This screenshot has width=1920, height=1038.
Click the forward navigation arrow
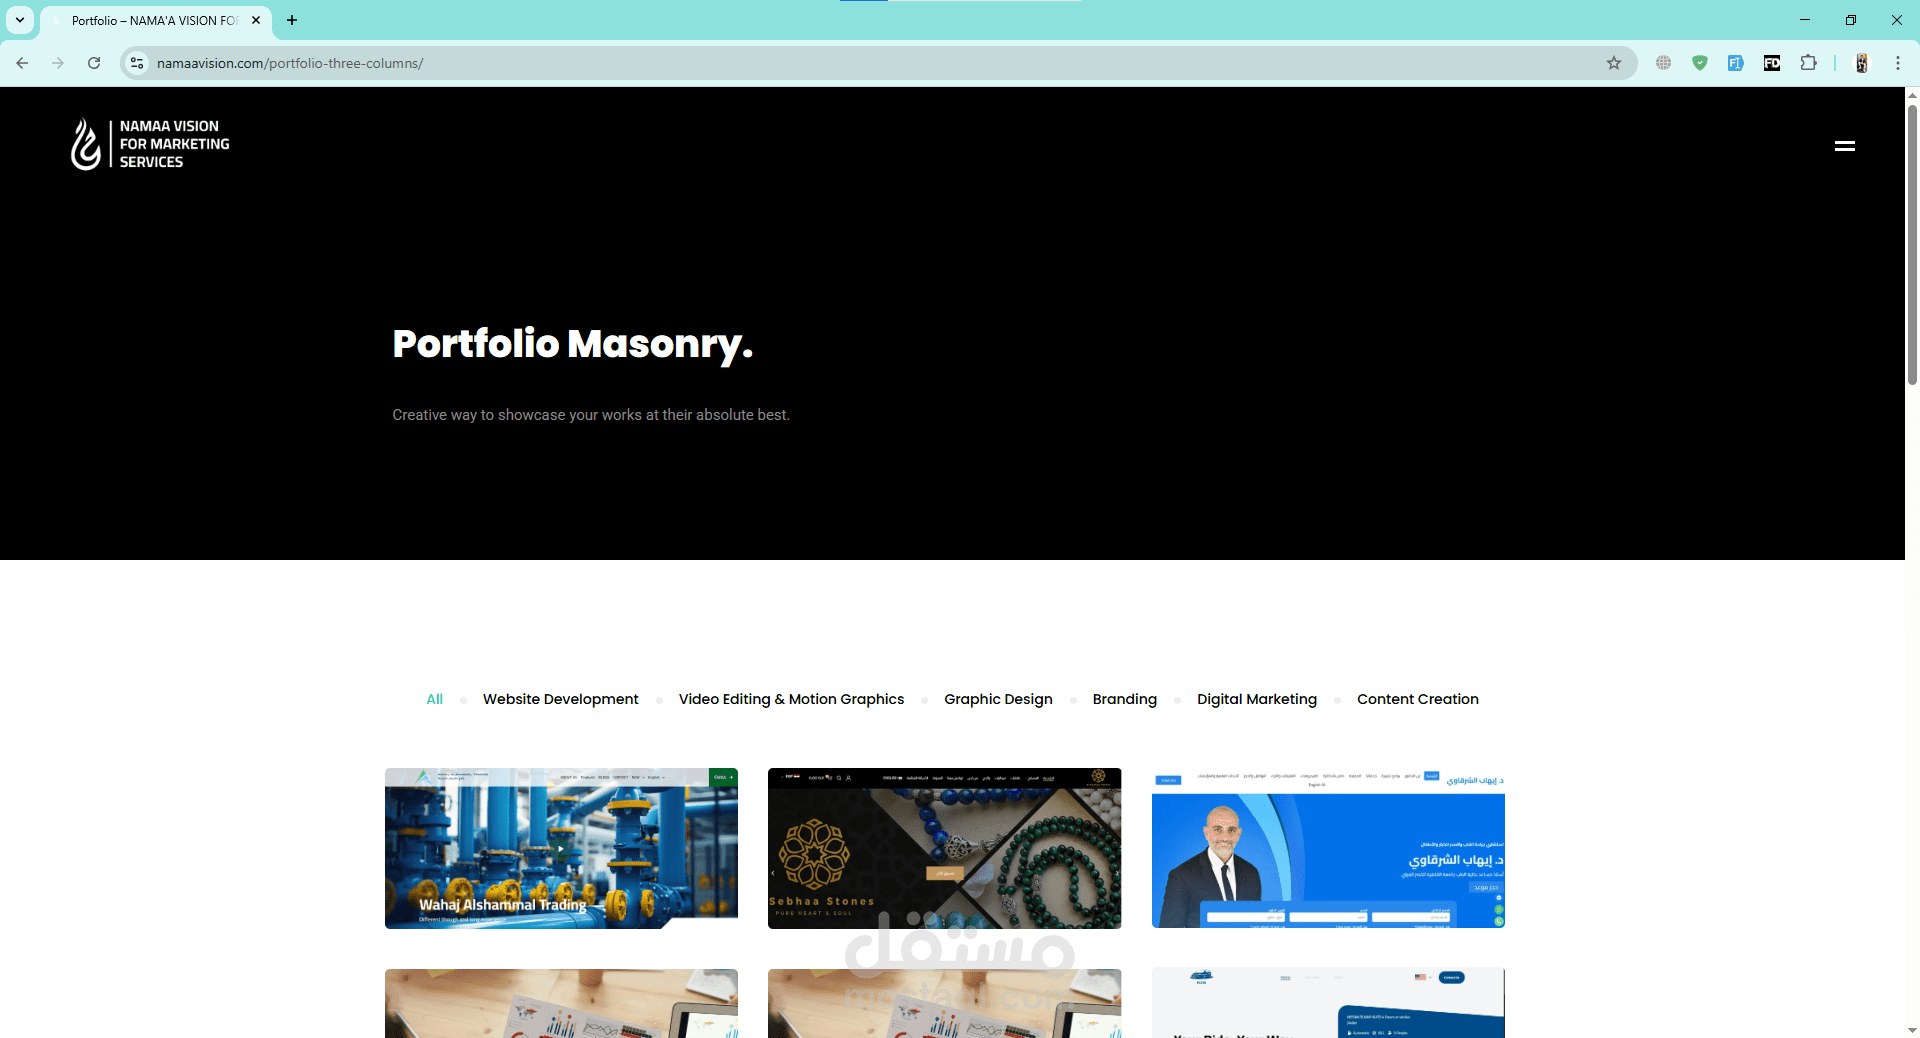click(58, 63)
